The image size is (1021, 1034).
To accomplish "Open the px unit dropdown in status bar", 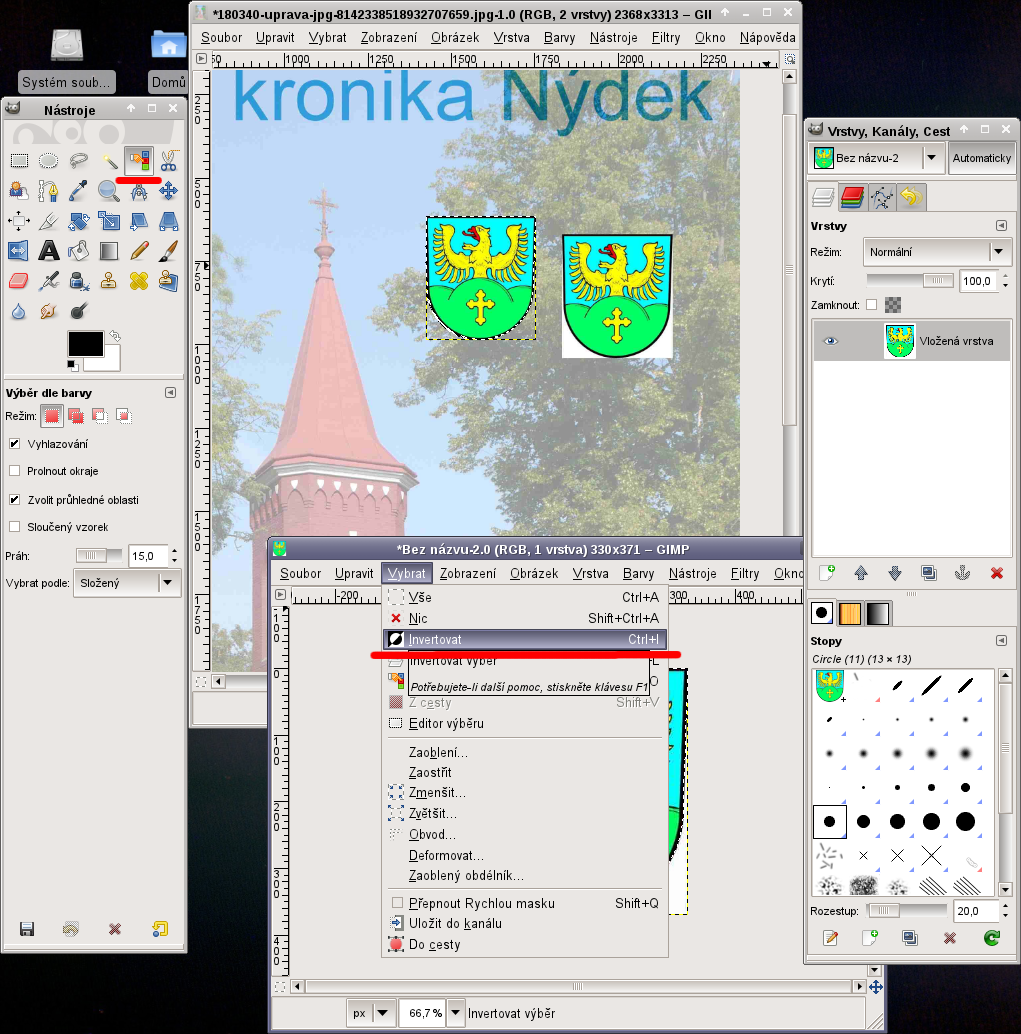I will (x=370, y=1013).
